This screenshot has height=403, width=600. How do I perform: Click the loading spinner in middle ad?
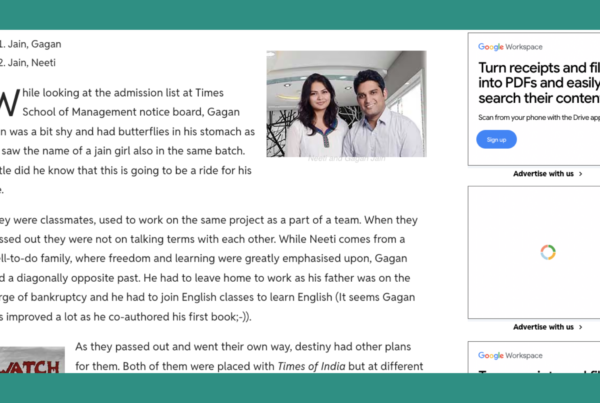[547, 252]
